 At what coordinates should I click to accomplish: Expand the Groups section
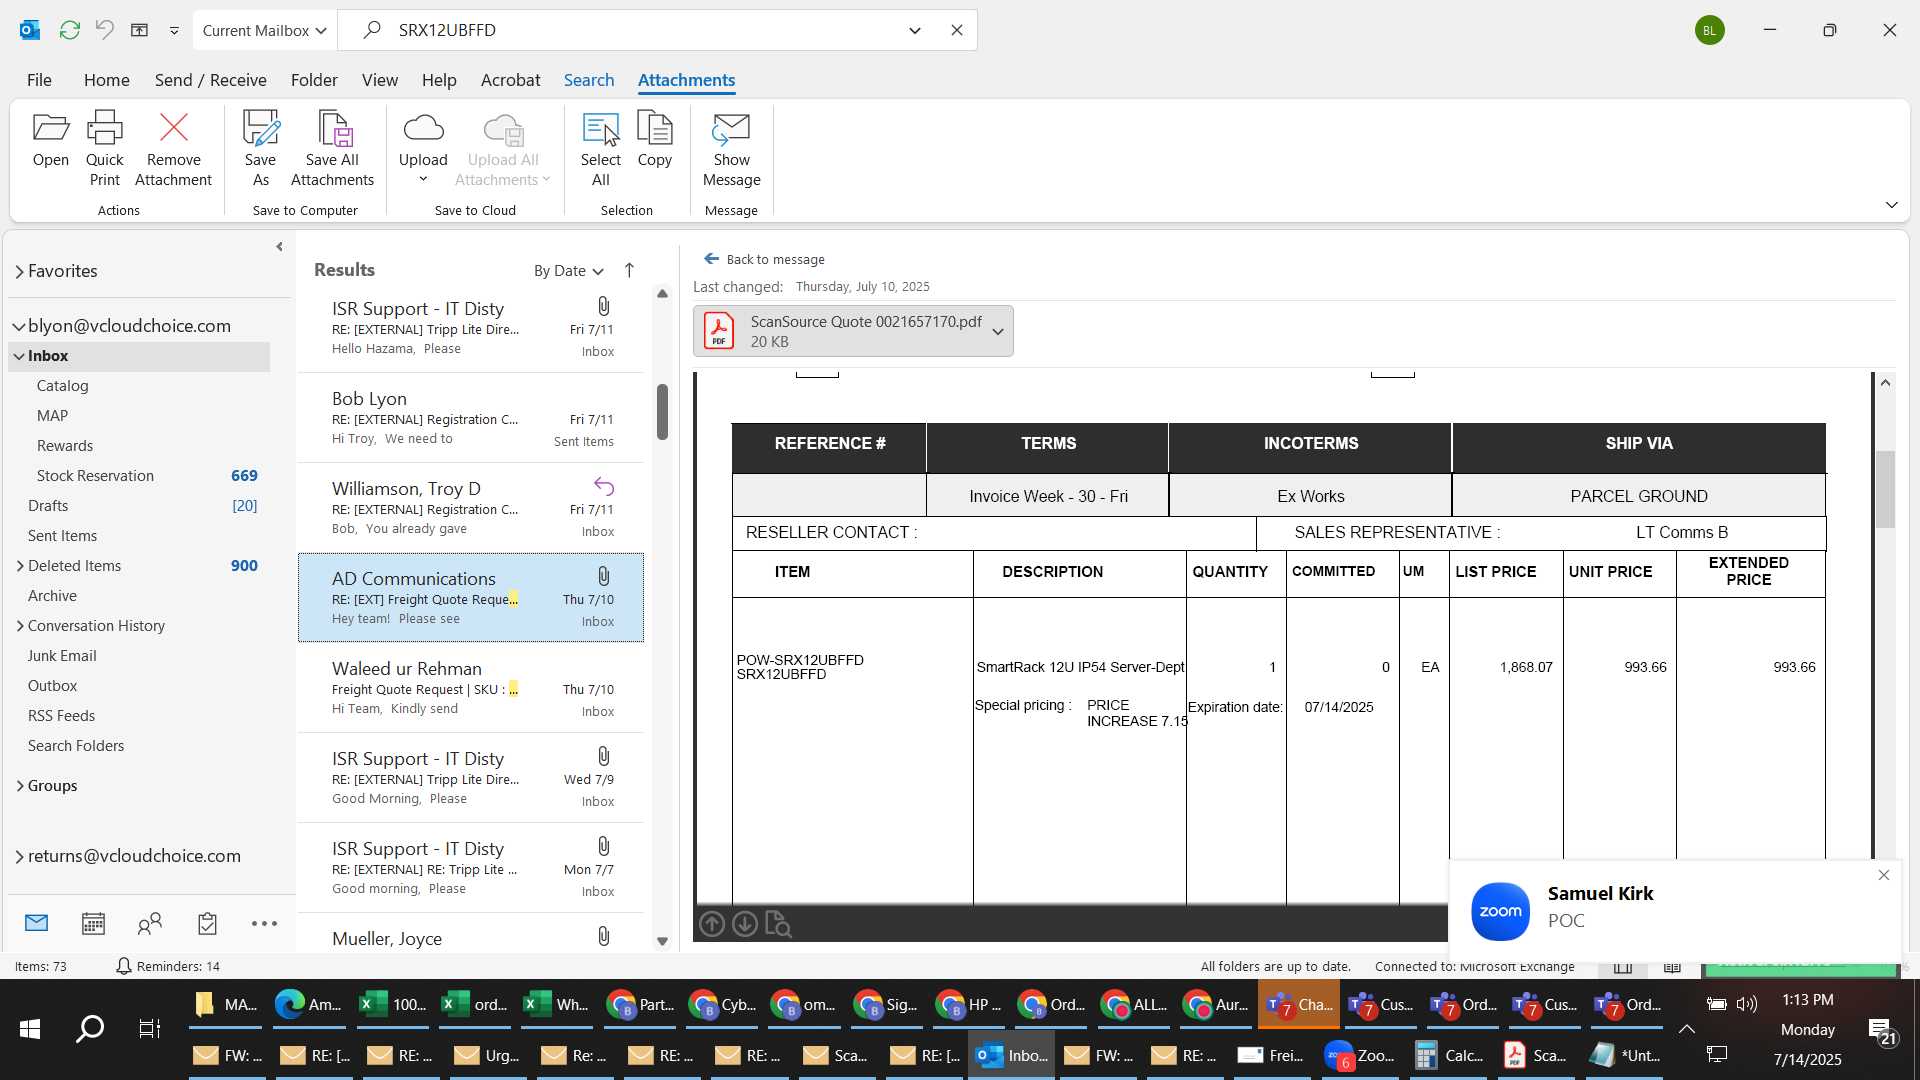[x=20, y=786]
